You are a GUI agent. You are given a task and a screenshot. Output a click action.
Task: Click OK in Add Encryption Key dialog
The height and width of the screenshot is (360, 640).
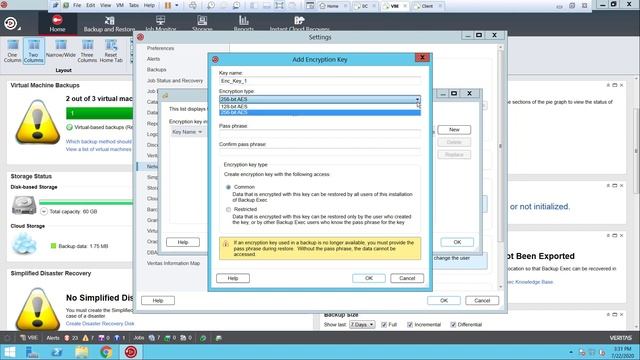(x=369, y=278)
